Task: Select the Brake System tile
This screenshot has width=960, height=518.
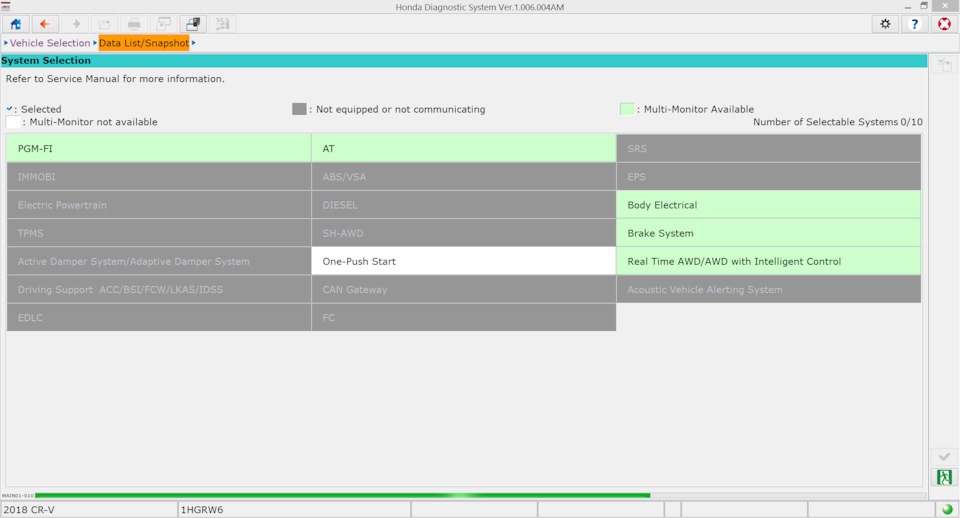Action: [x=768, y=233]
